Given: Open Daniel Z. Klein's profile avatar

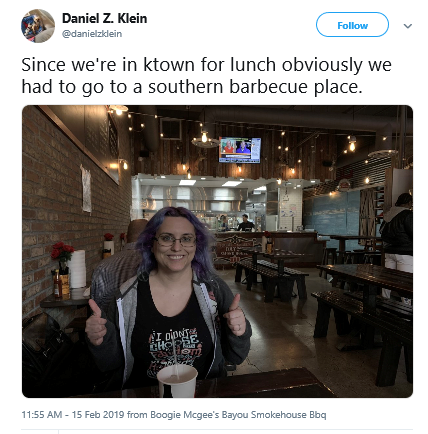Looking at the screenshot, I should pos(38,26).
